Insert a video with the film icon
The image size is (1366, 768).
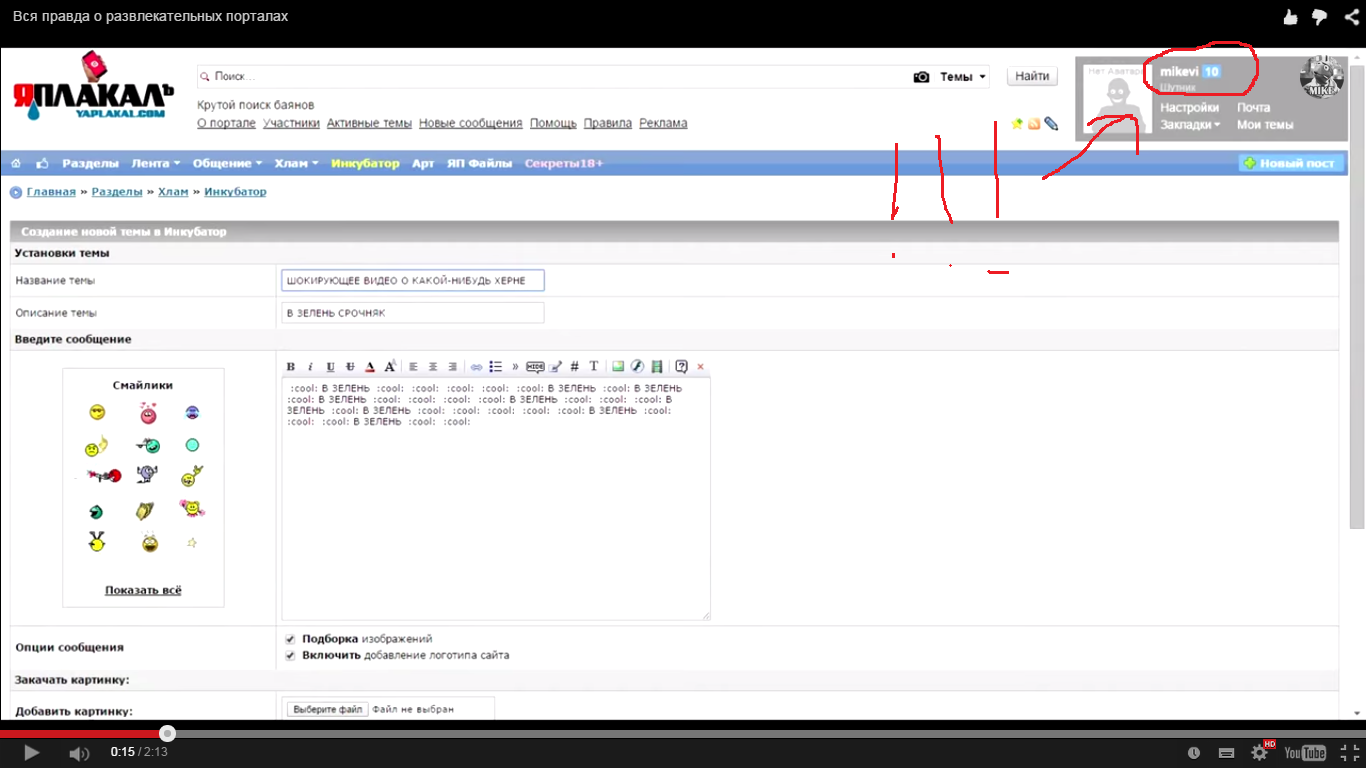click(x=657, y=366)
